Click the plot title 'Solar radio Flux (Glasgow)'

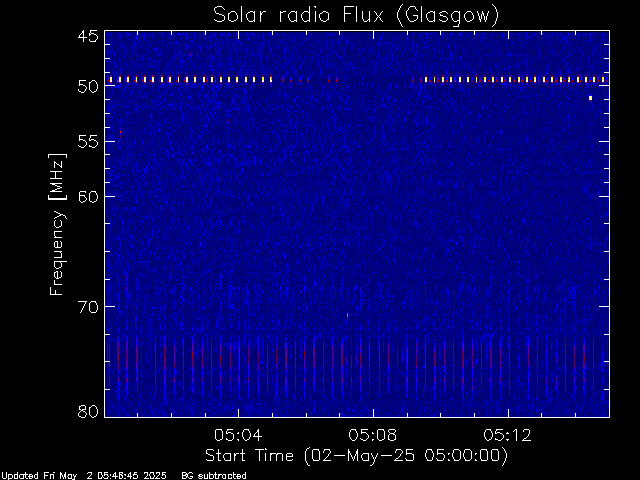(x=356, y=15)
